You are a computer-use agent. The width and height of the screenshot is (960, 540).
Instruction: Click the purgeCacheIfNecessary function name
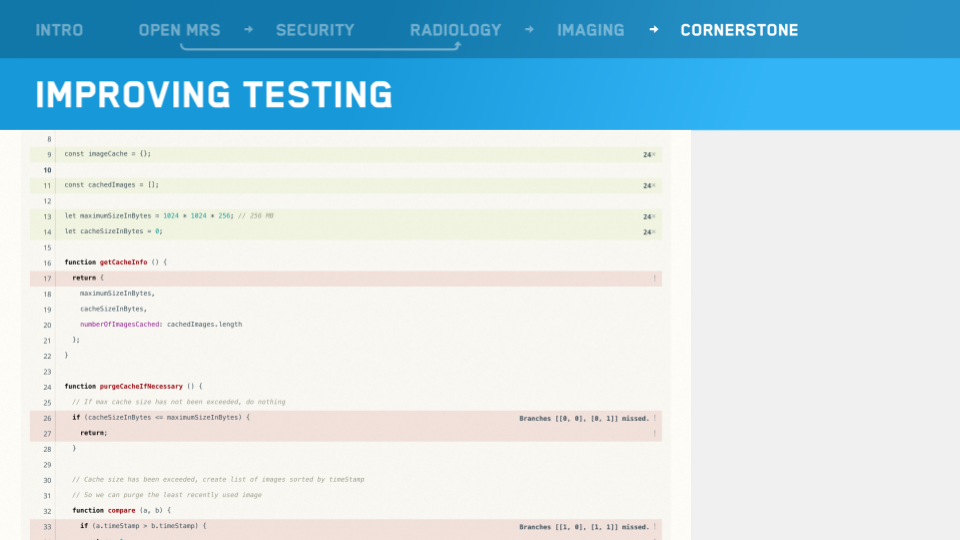(x=141, y=387)
